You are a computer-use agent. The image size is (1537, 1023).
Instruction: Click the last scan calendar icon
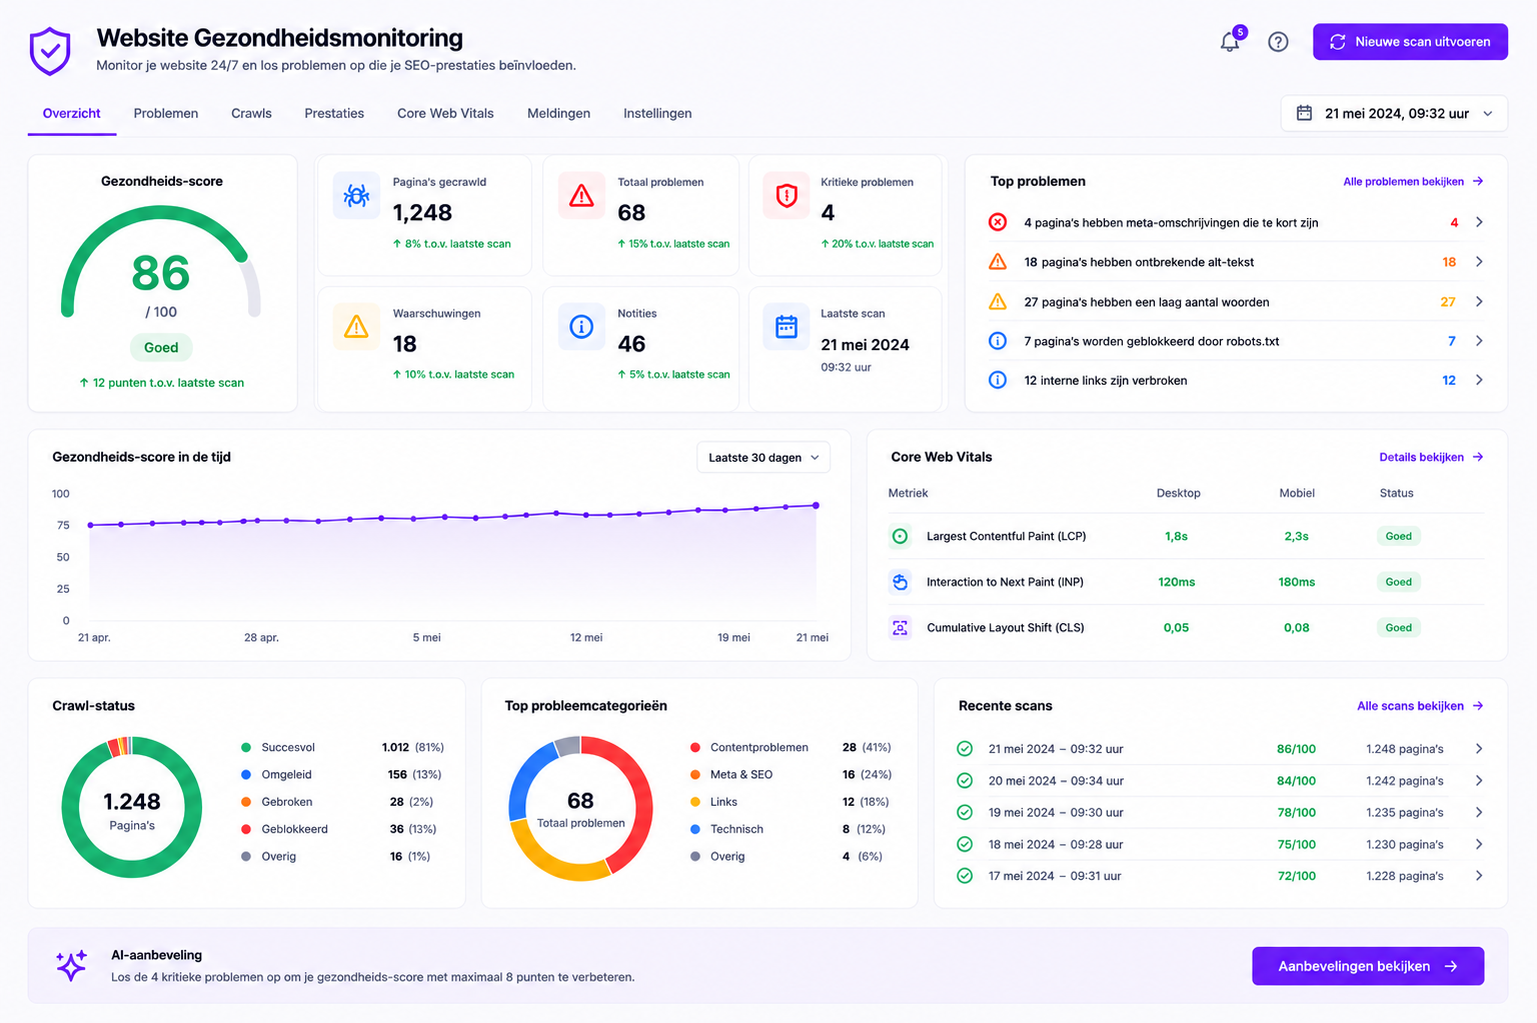[x=787, y=327]
